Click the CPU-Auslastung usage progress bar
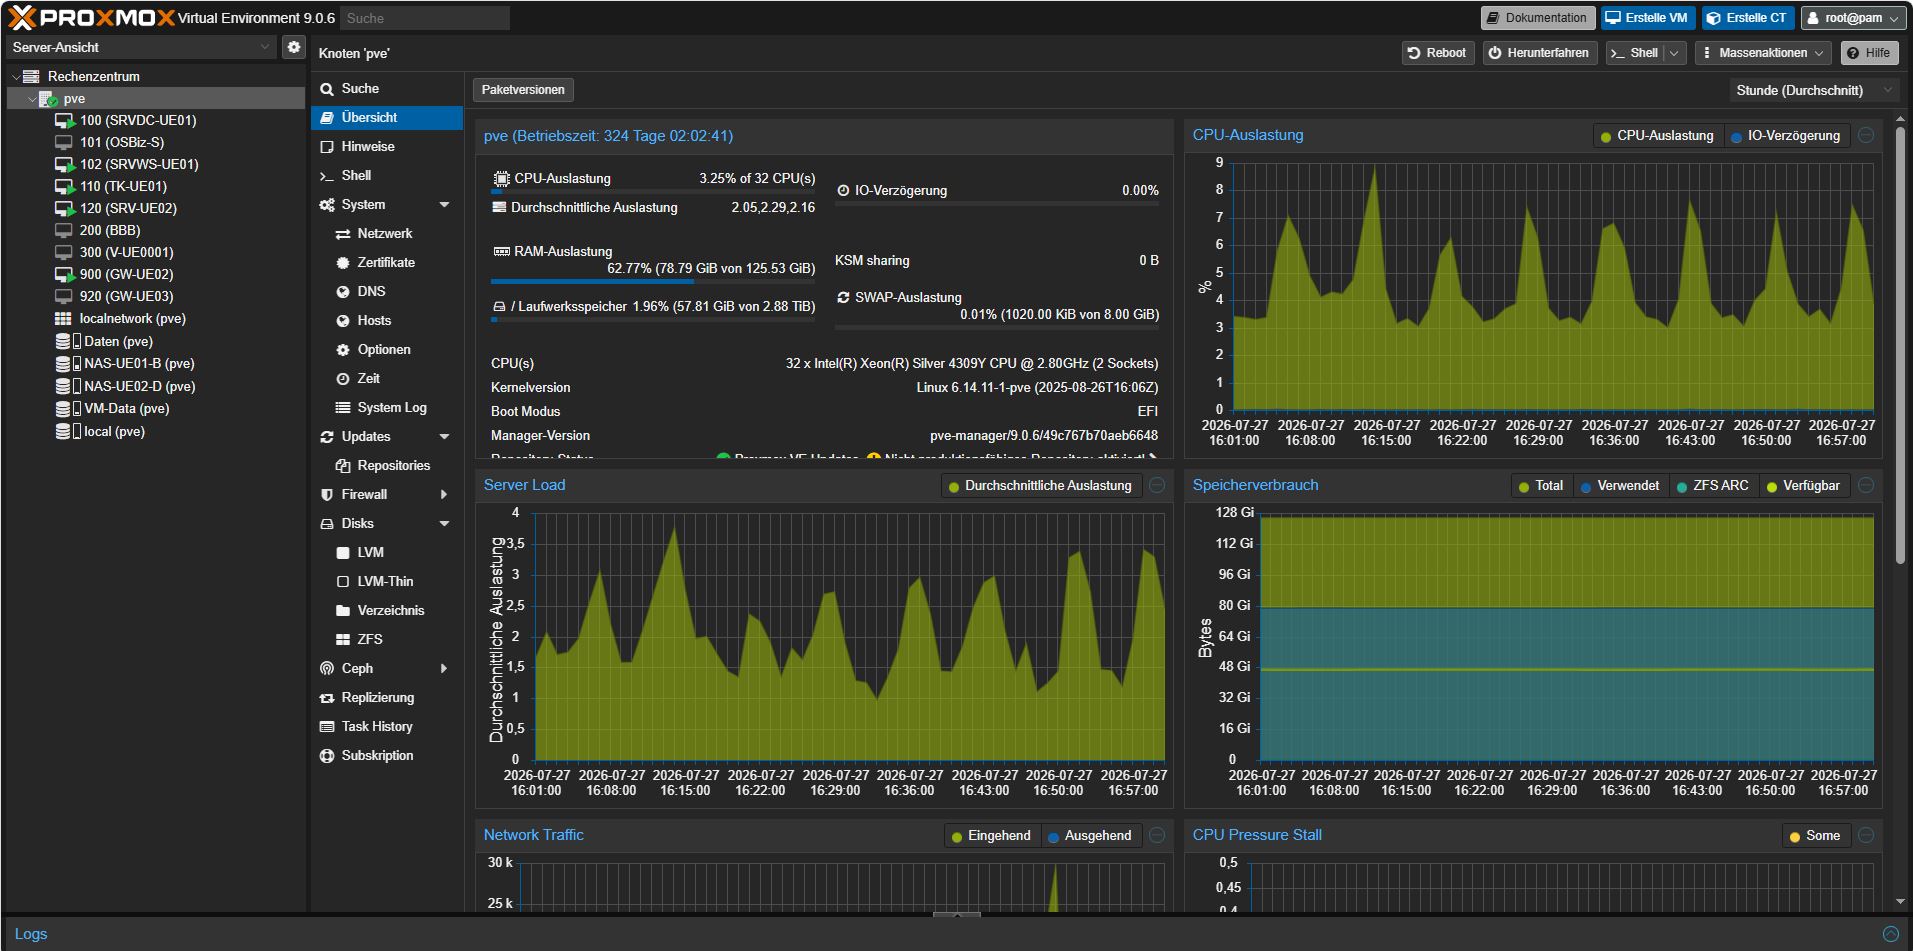Screen dimensions: 1913x951 pos(653,191)
